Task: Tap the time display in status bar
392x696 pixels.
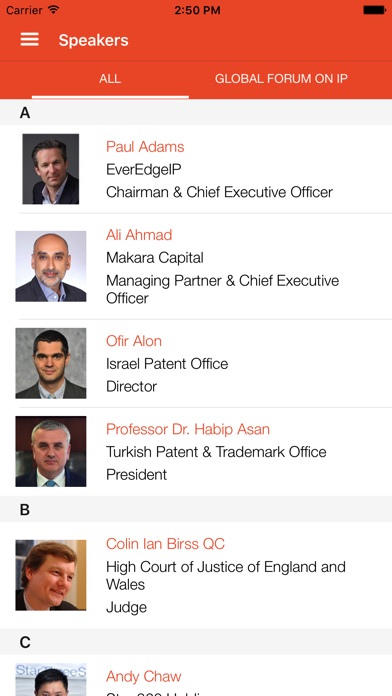Action: click(197, 10)
